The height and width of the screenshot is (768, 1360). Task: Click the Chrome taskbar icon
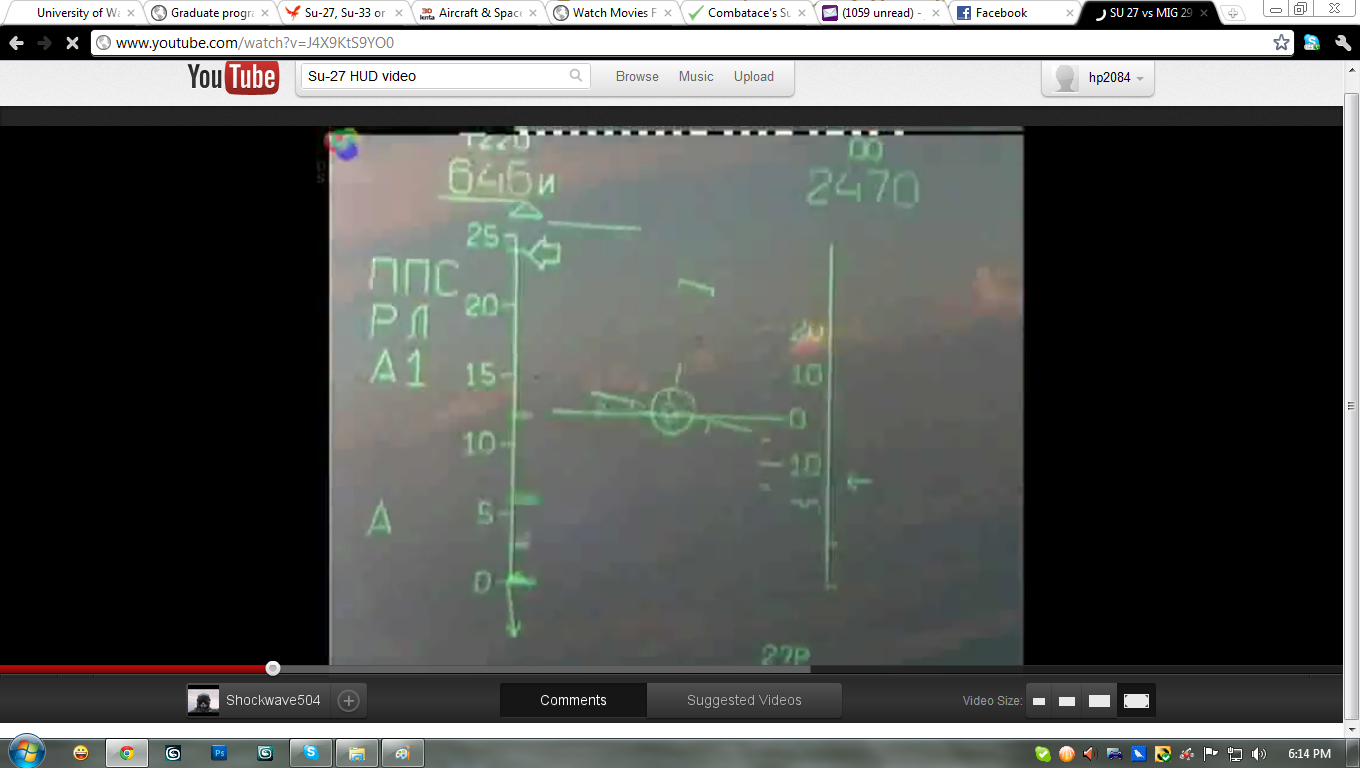coord(127,753)
